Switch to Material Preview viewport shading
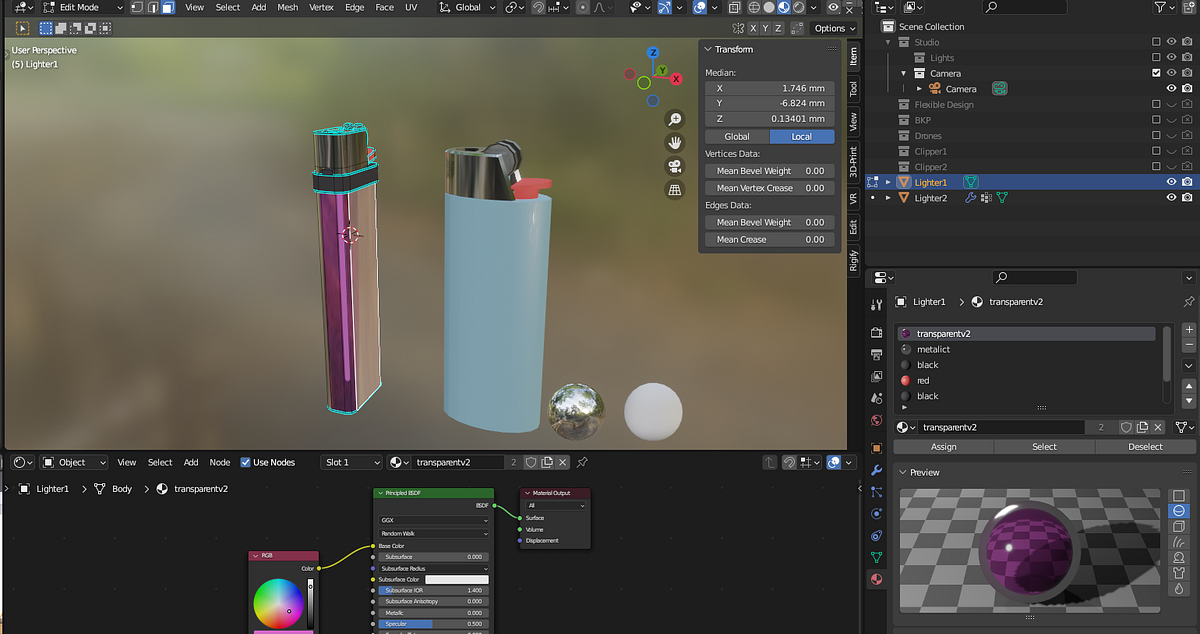Screen dimensions: 1200x634 tap(784, 8)
